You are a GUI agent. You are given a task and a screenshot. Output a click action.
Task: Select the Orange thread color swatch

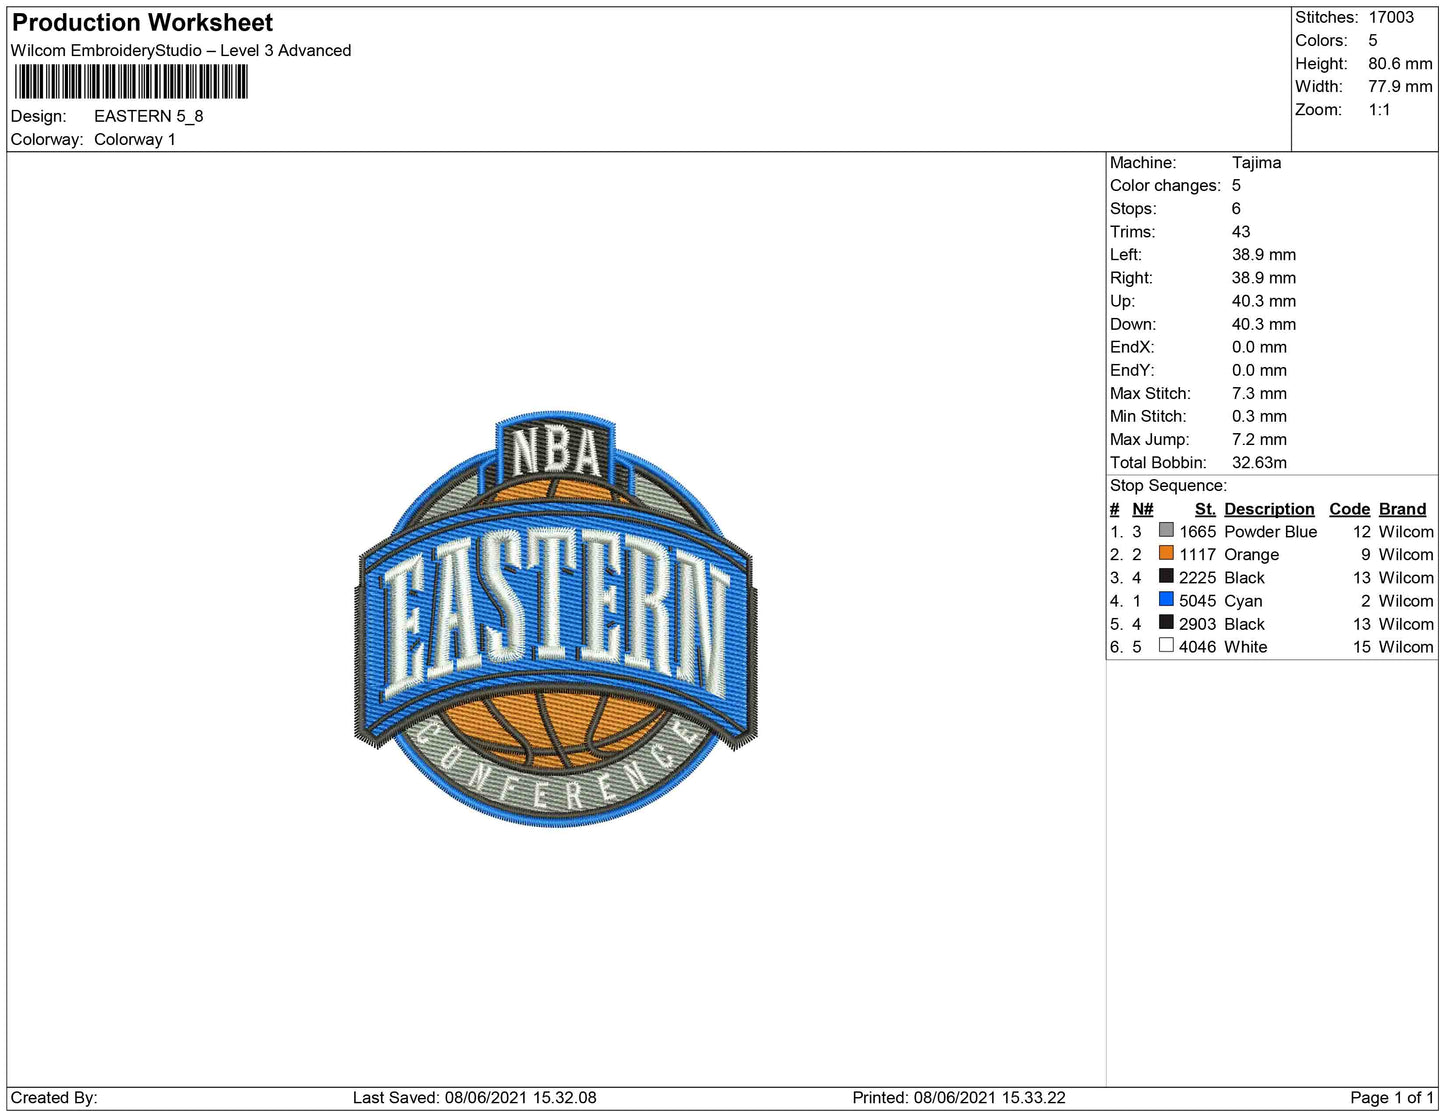click(x=1166, y=553)
